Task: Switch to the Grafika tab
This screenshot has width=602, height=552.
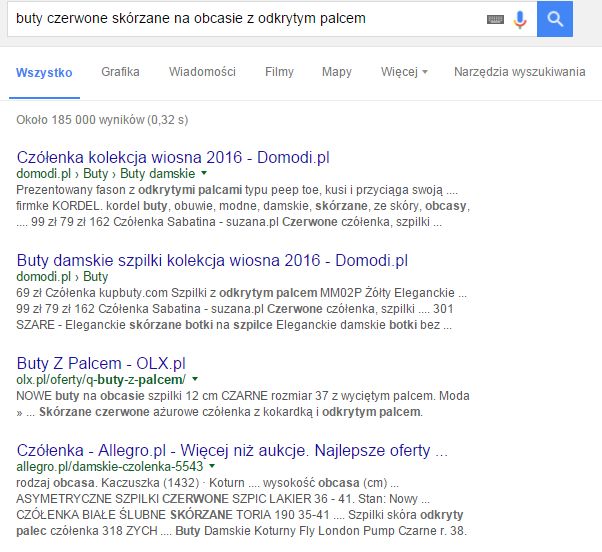Action: pos(120,72)
